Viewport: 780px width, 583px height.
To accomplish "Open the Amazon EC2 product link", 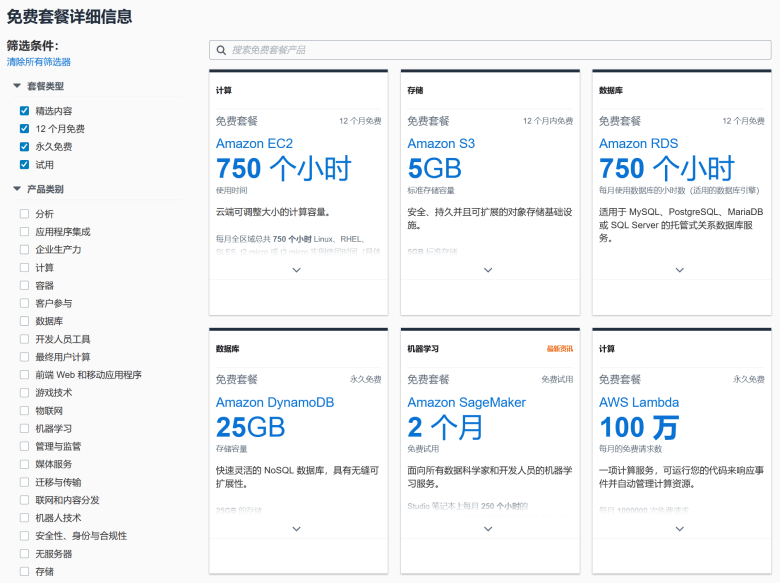I will [254, 144].
